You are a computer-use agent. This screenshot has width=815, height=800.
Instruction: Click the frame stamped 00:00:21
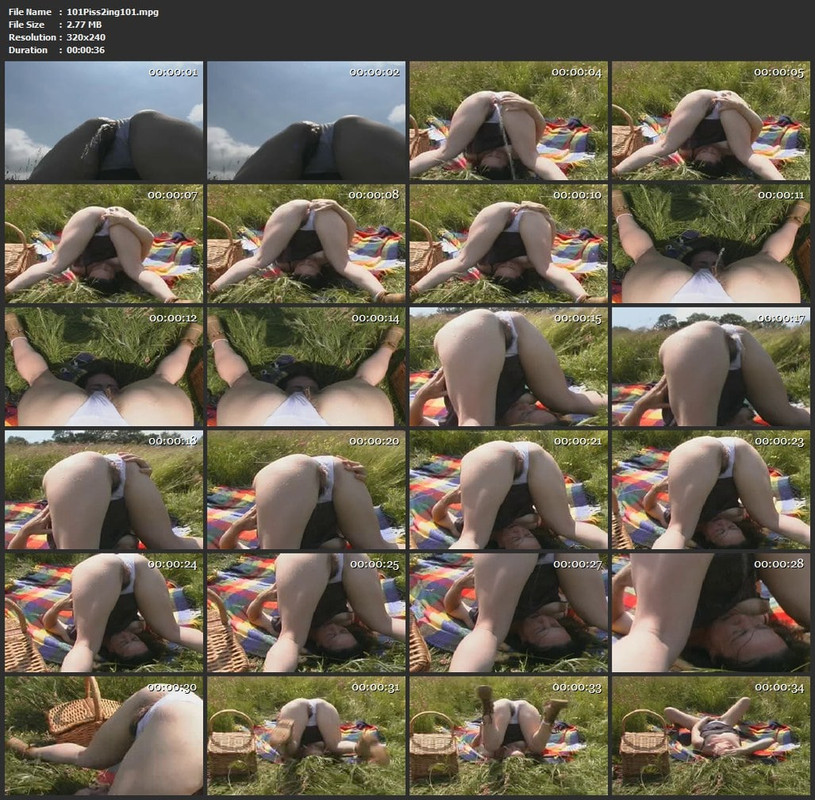tap(508, 490)
